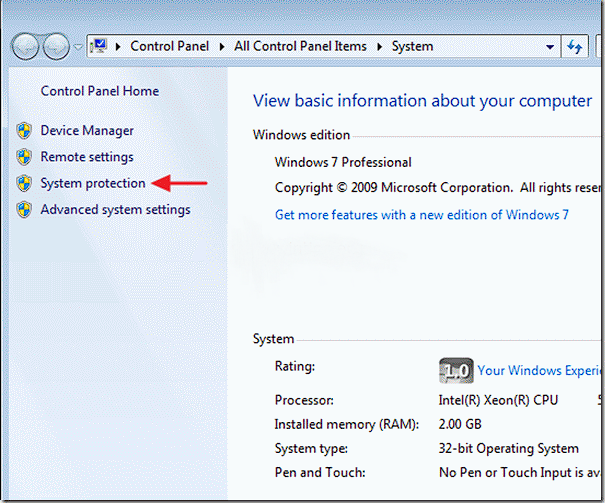Viewport: 605px width, 503px height.
Task: Open the Control Panel Home link
Action: point(99,91)
